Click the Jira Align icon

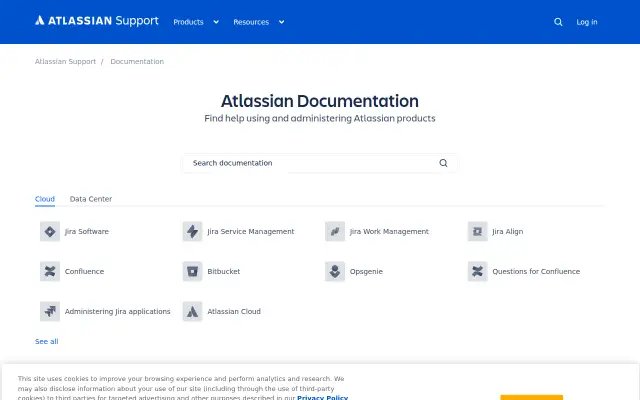point(478,231)
